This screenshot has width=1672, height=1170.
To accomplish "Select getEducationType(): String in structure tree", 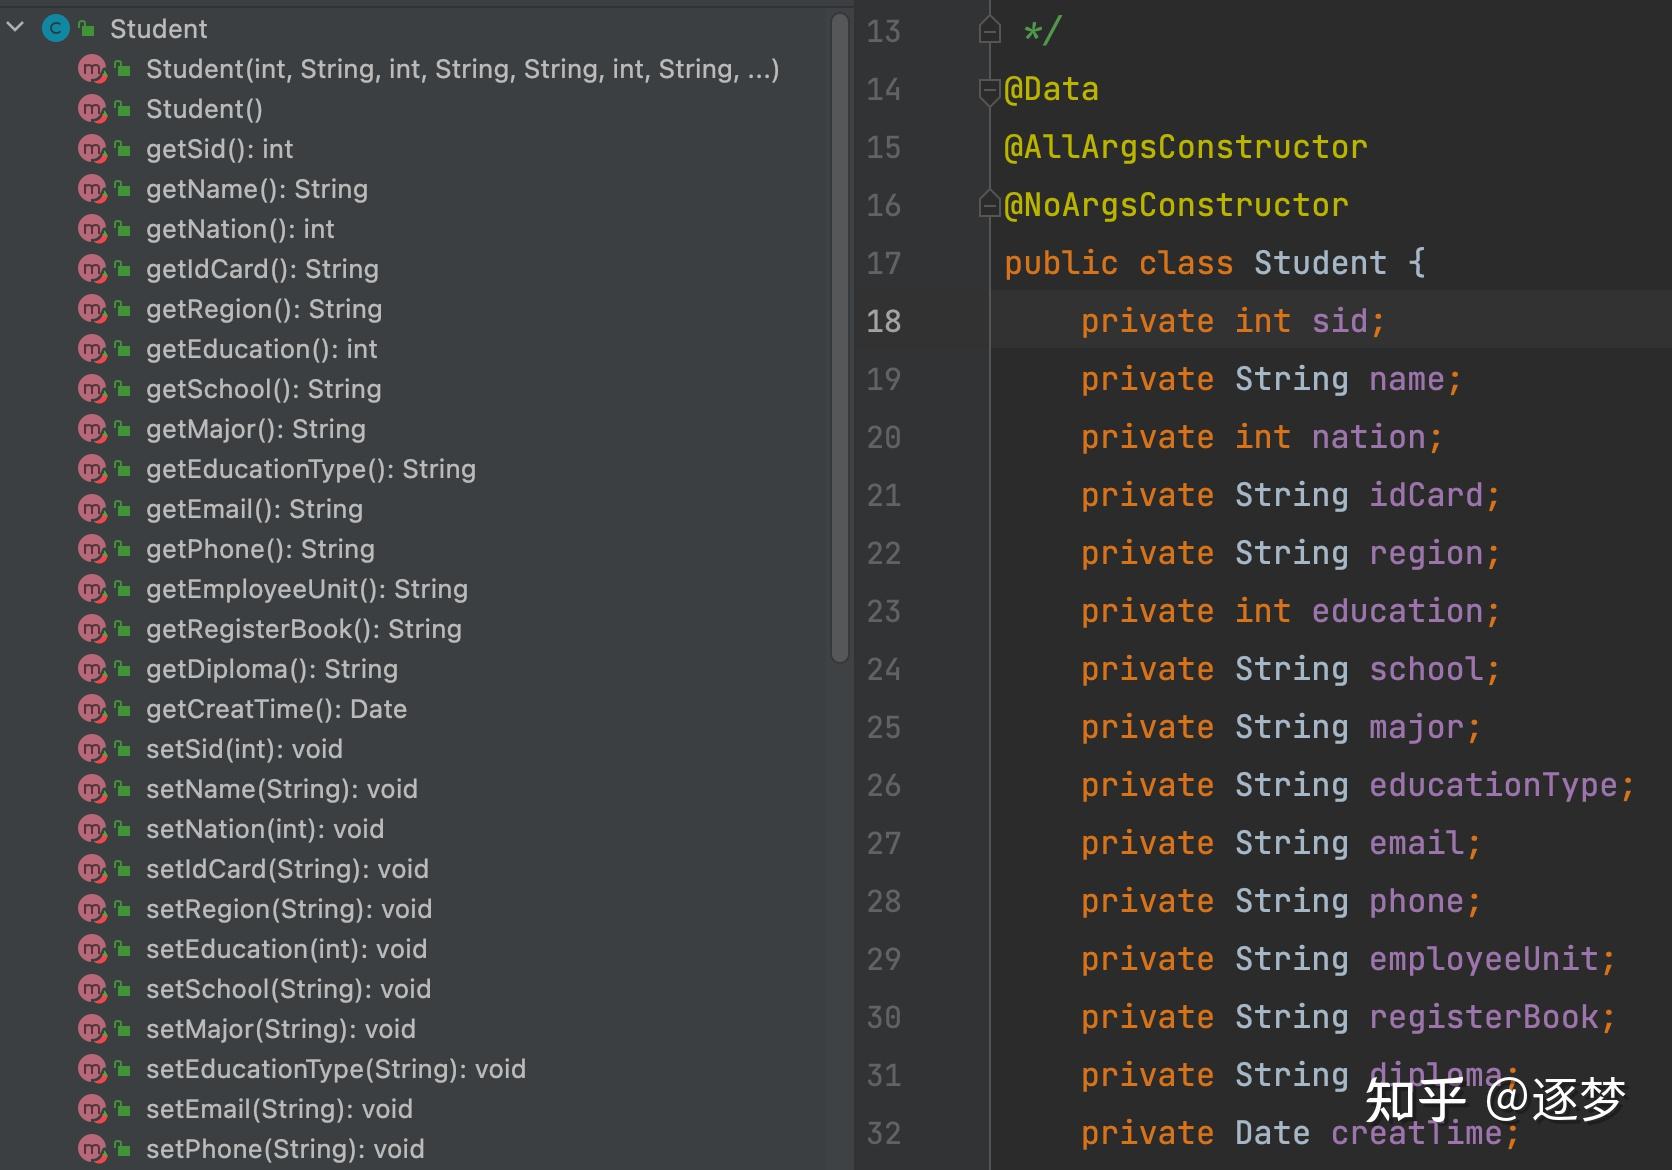I will (x=311, y=469).
